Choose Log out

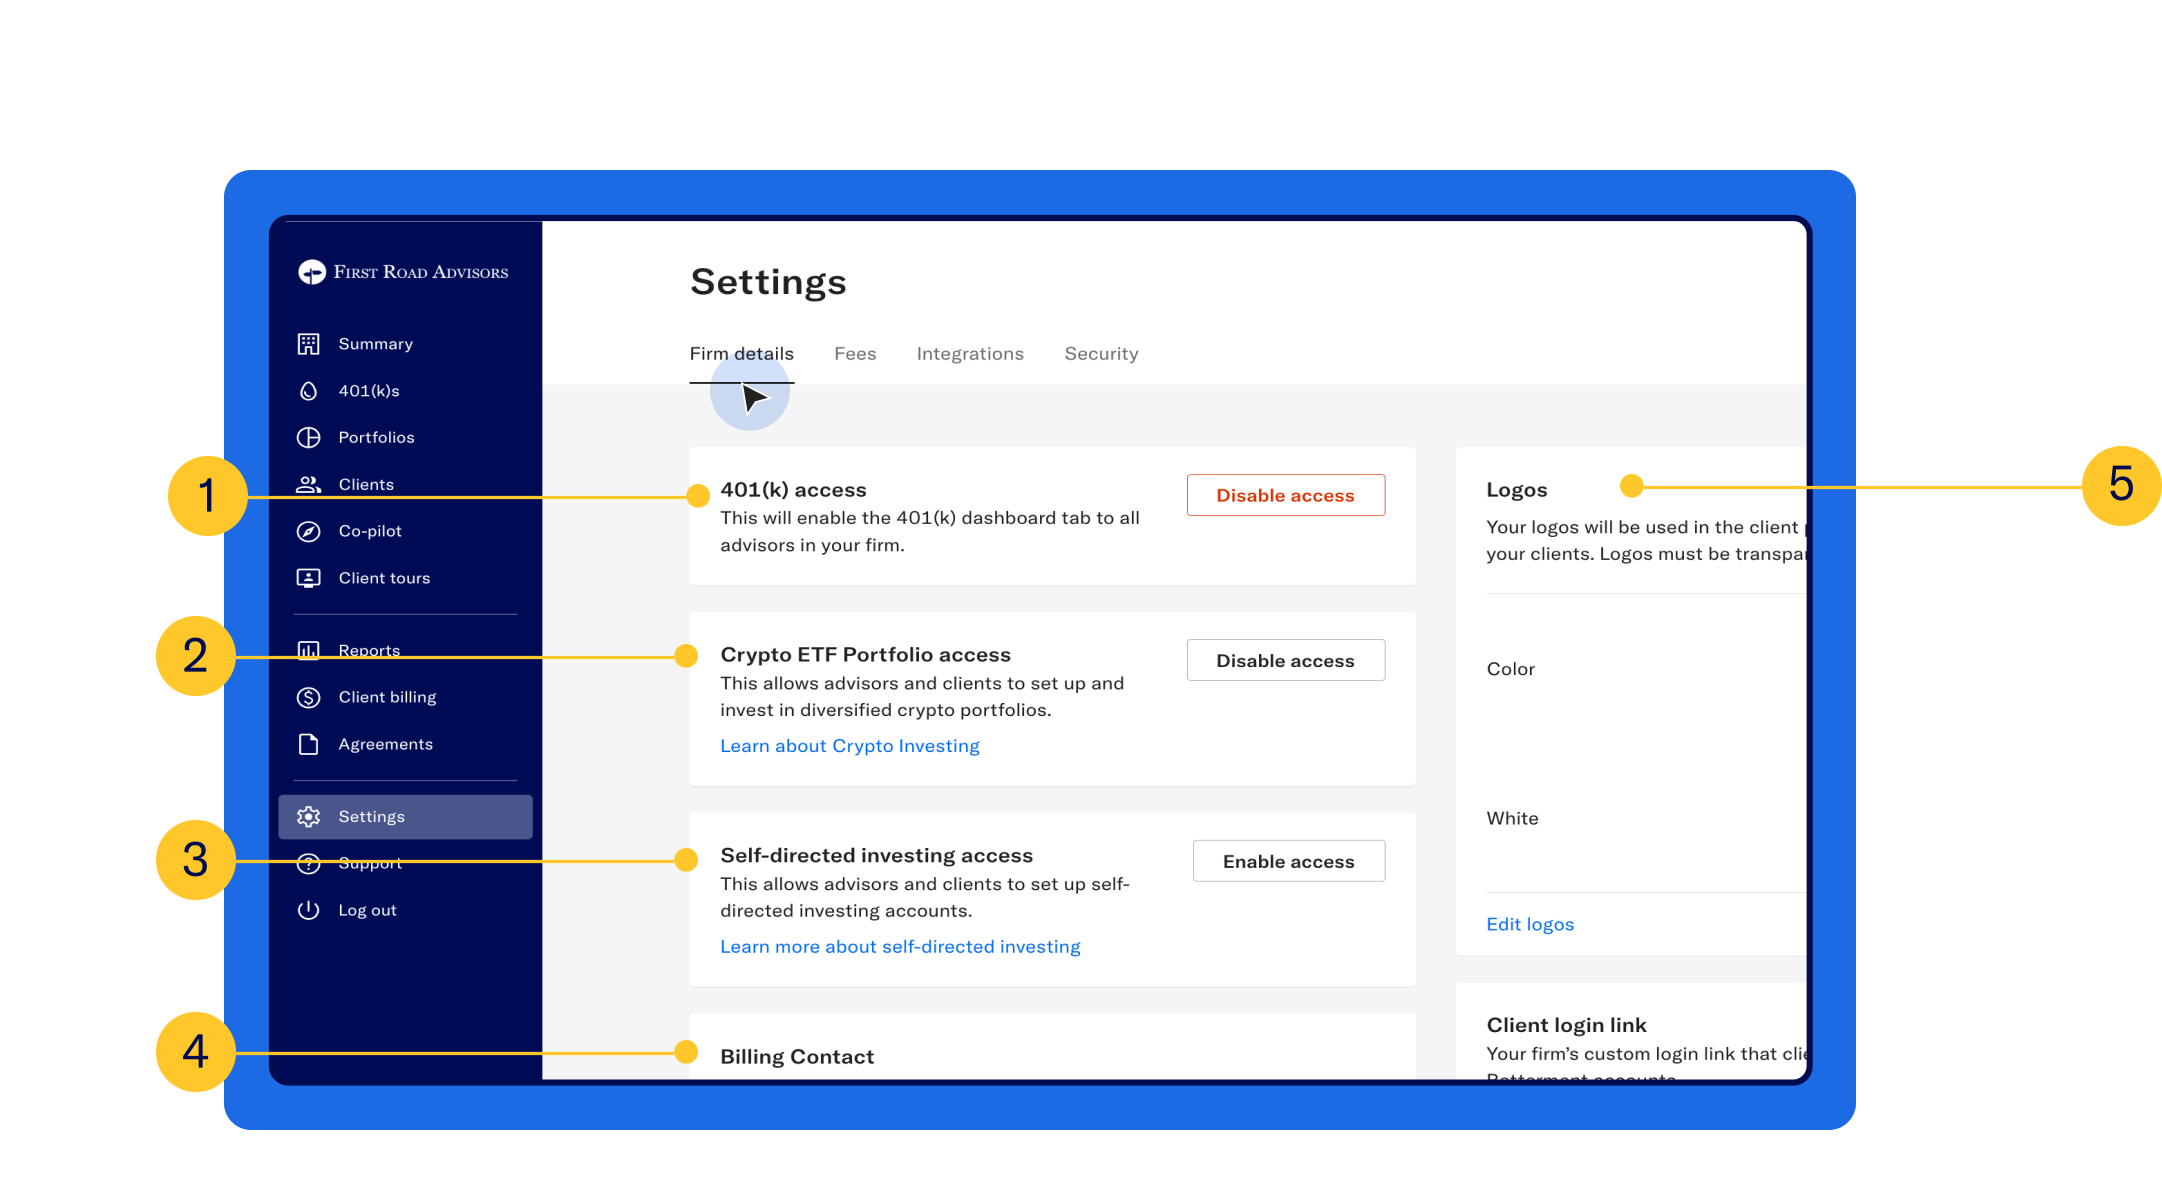(368, 910)
